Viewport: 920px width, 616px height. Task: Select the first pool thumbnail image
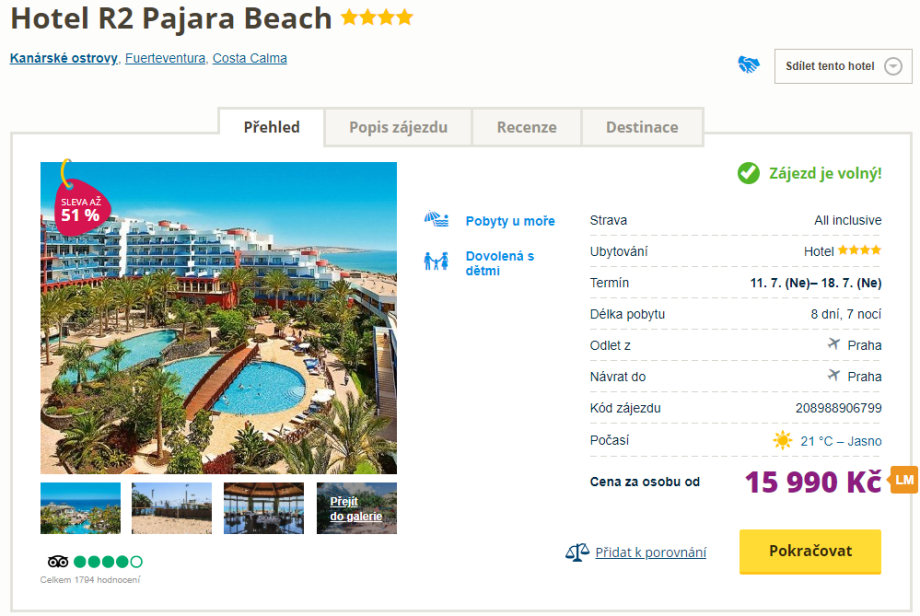coord(80,508)
